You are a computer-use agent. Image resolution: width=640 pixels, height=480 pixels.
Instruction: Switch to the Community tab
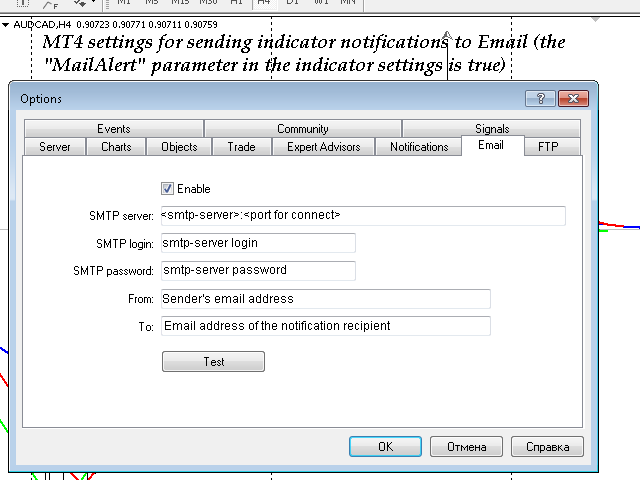point(302,129)
